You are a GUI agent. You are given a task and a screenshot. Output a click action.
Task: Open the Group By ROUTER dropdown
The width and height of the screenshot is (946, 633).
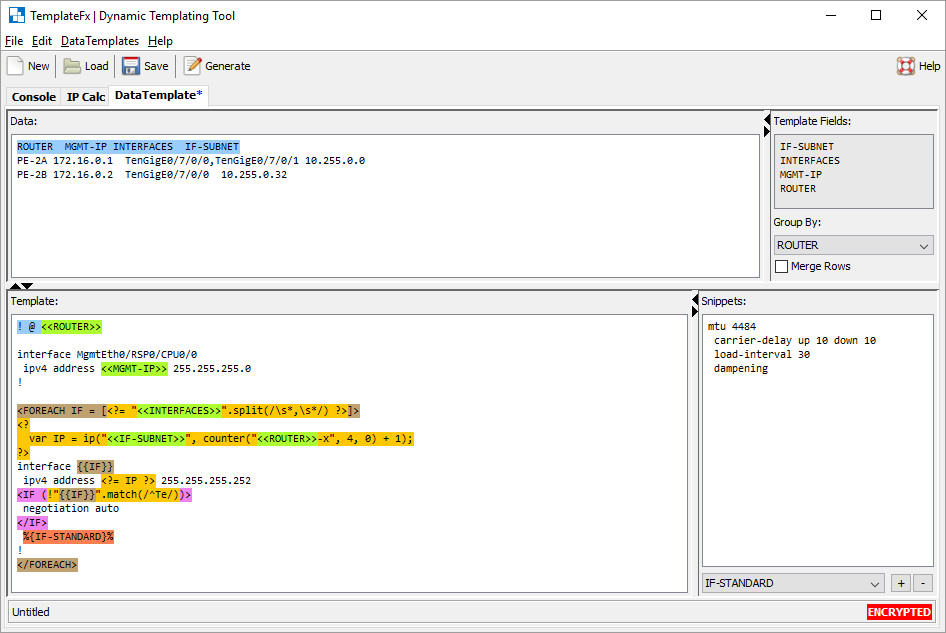point(854,246)
